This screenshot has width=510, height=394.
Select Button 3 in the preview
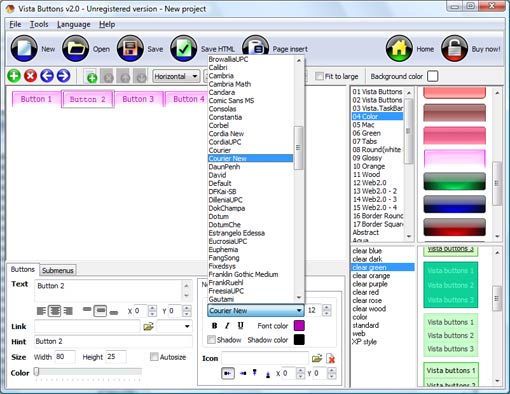click(x=138, y=99)
